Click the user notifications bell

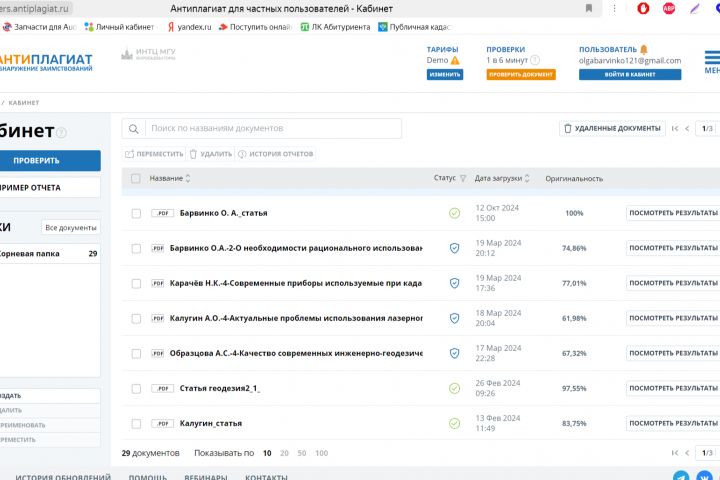pyautogui.click(x=644, y=49)
